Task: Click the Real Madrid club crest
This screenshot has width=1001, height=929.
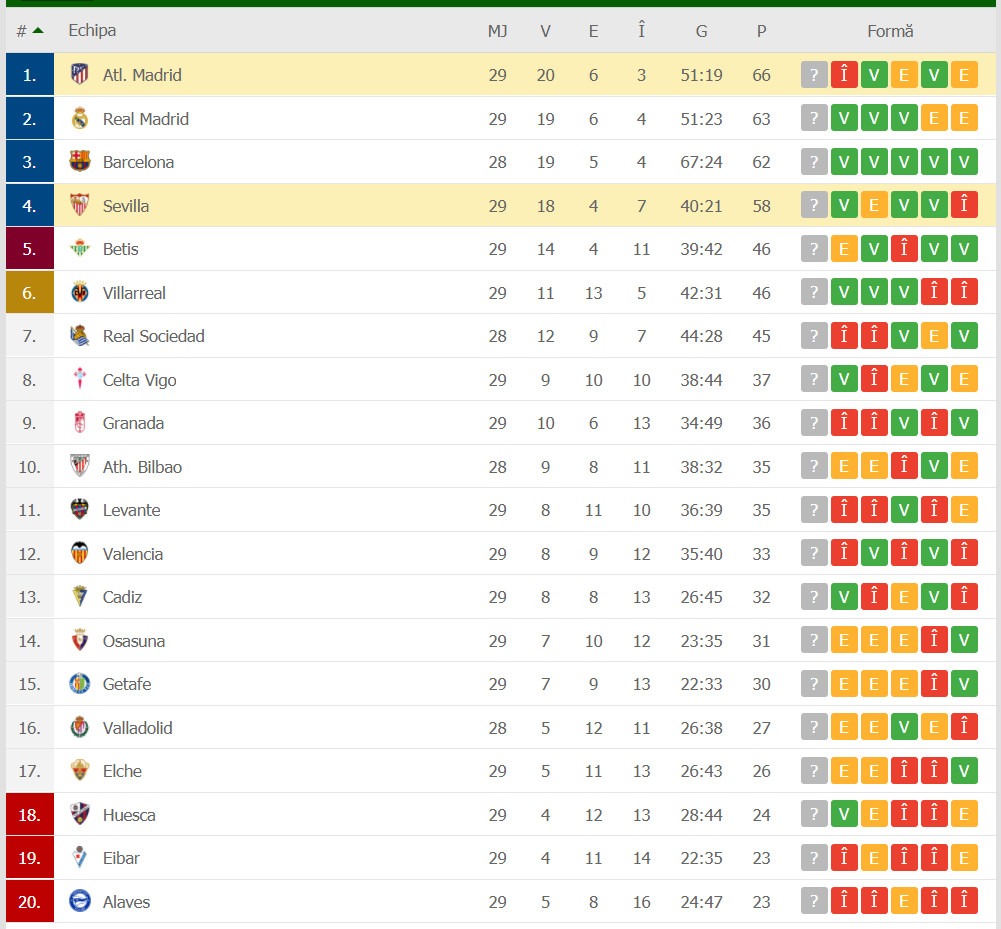Action: [x=80, y=118]
